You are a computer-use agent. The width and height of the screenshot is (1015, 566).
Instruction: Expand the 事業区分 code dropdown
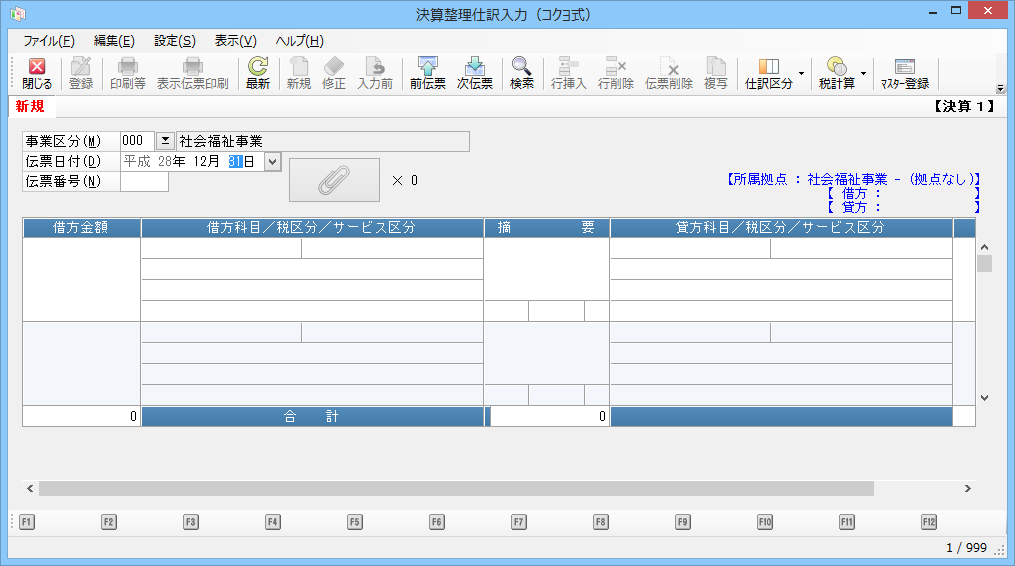tap(165, 142)
